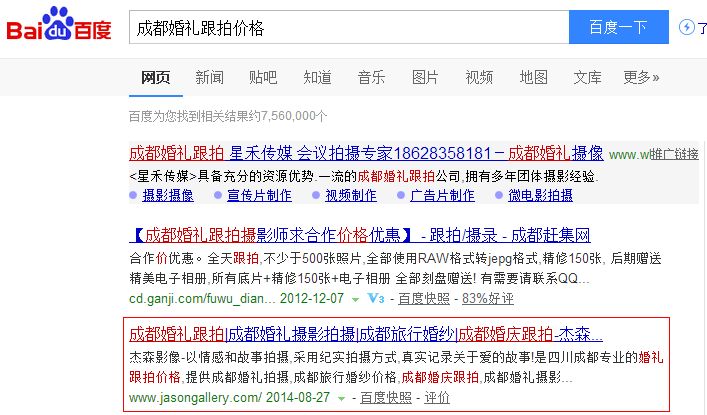Click small square icon before 微电影拍摄
The image size is (707, 415).
click(499, 196)
